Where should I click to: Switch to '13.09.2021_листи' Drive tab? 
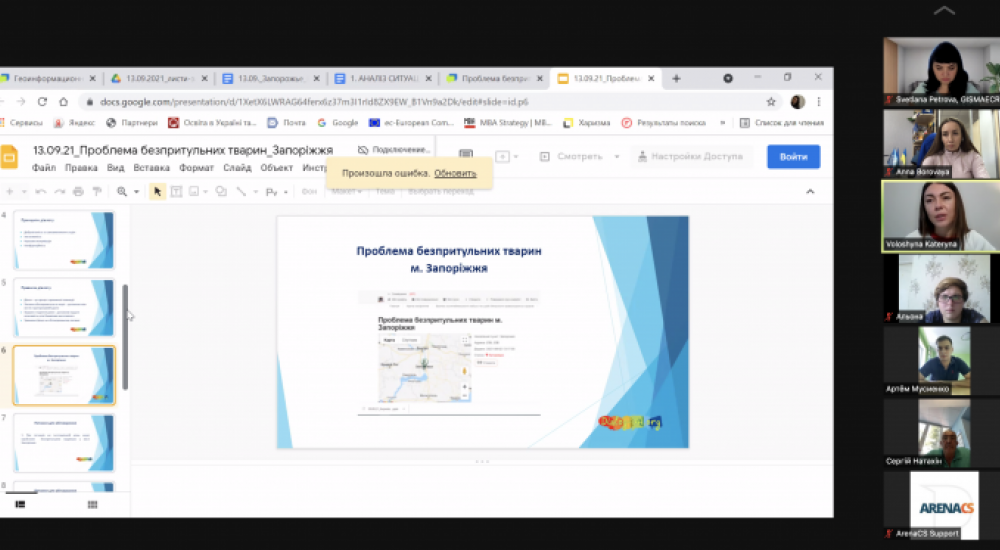[158, 78]
